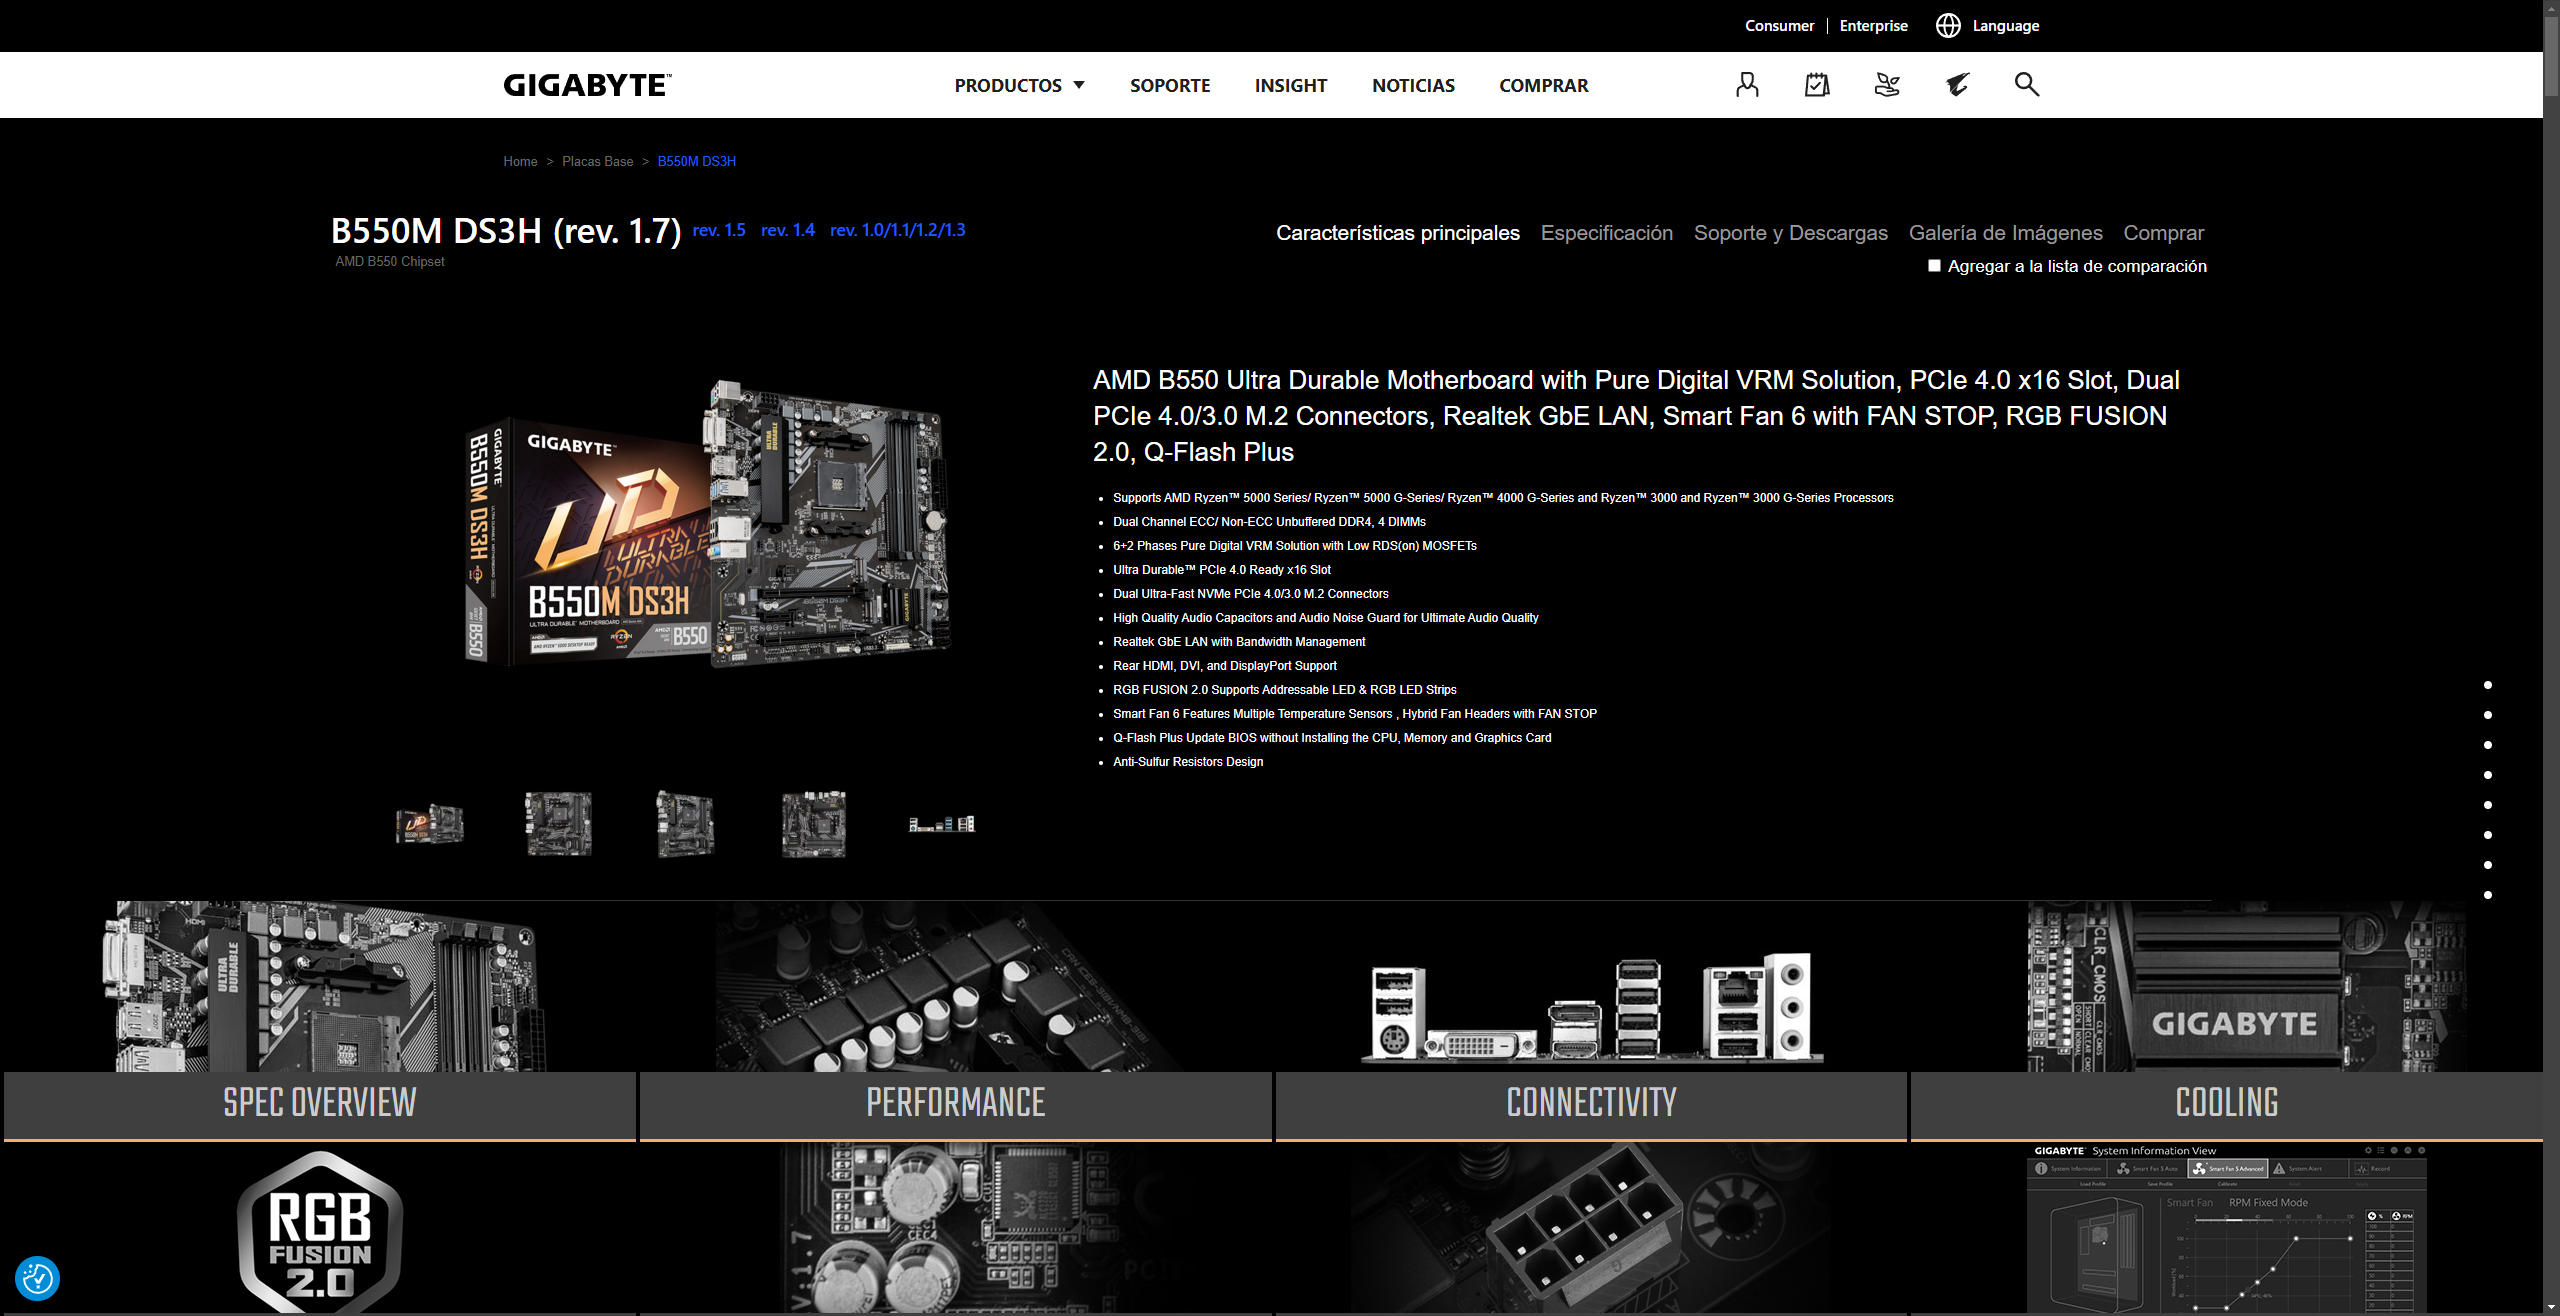Open the SOPORTE menu item
Image resolution: width=2560 pixels, height=1316 pixels.
click(1170, 86)
